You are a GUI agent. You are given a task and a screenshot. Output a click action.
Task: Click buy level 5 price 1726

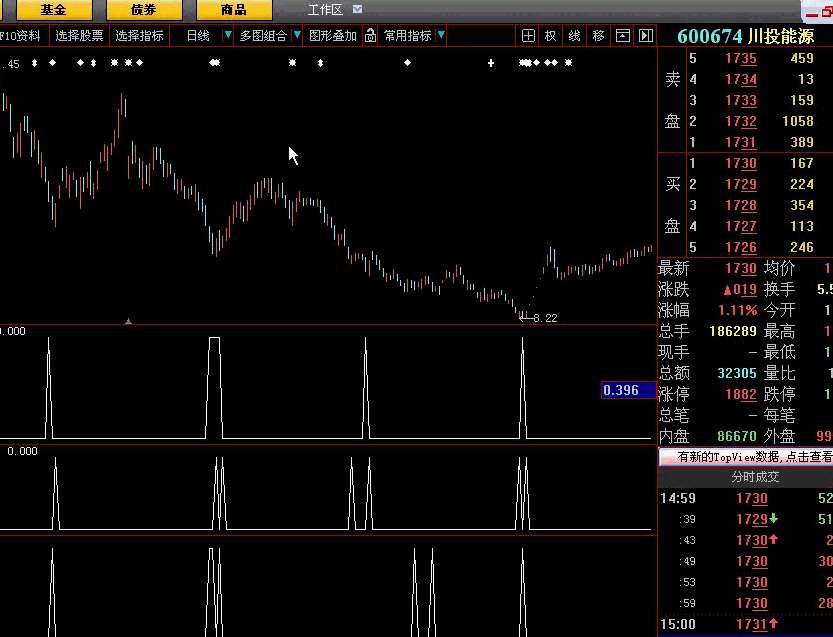[741, 247]
